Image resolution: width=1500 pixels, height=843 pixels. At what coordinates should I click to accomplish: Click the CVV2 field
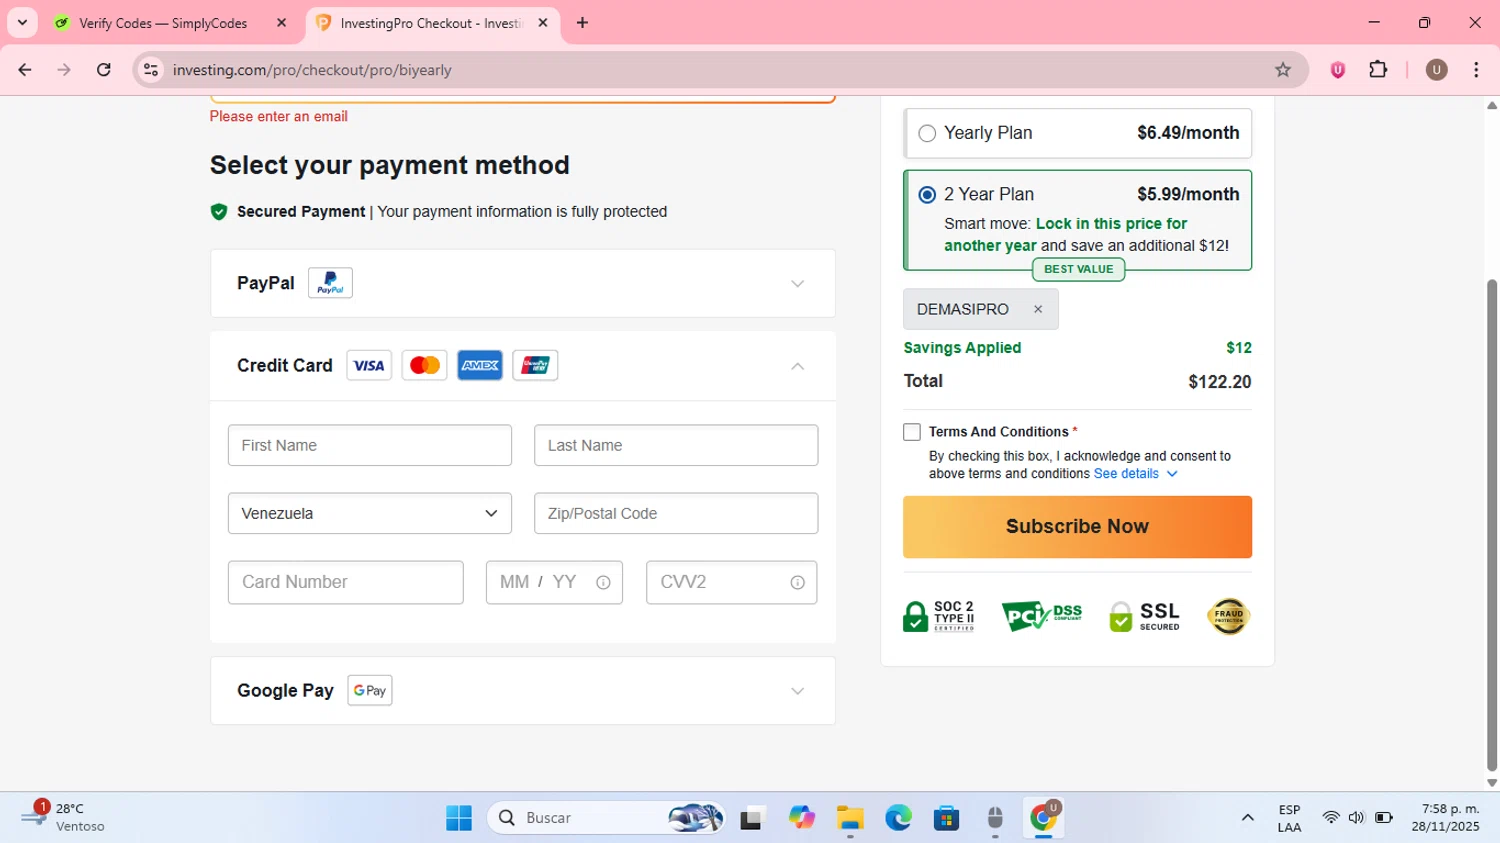pos(731,582)
